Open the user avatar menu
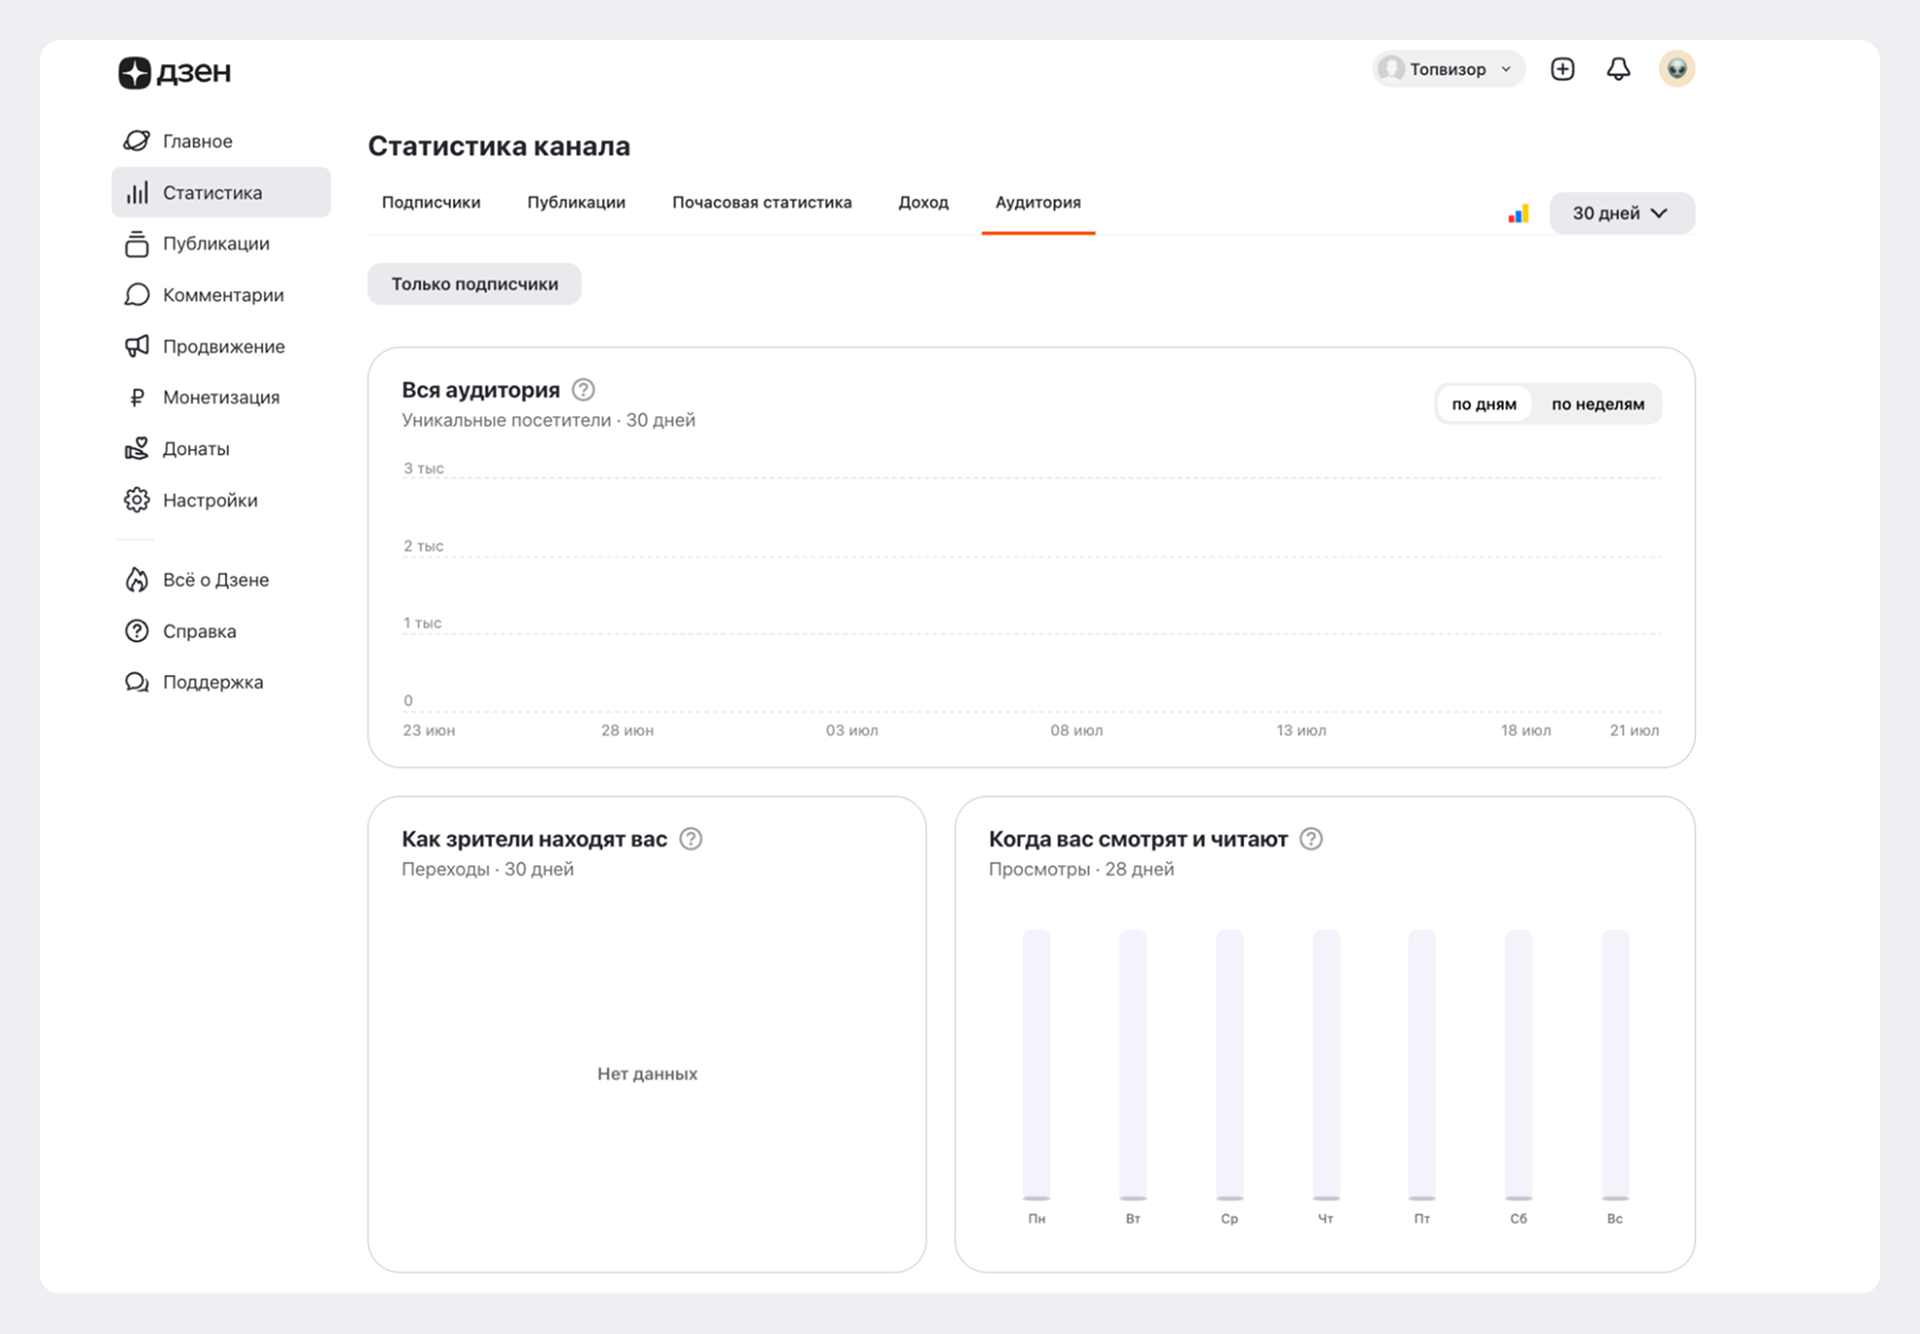This screenshot has width=1920, height=1334. [1677, 69]
